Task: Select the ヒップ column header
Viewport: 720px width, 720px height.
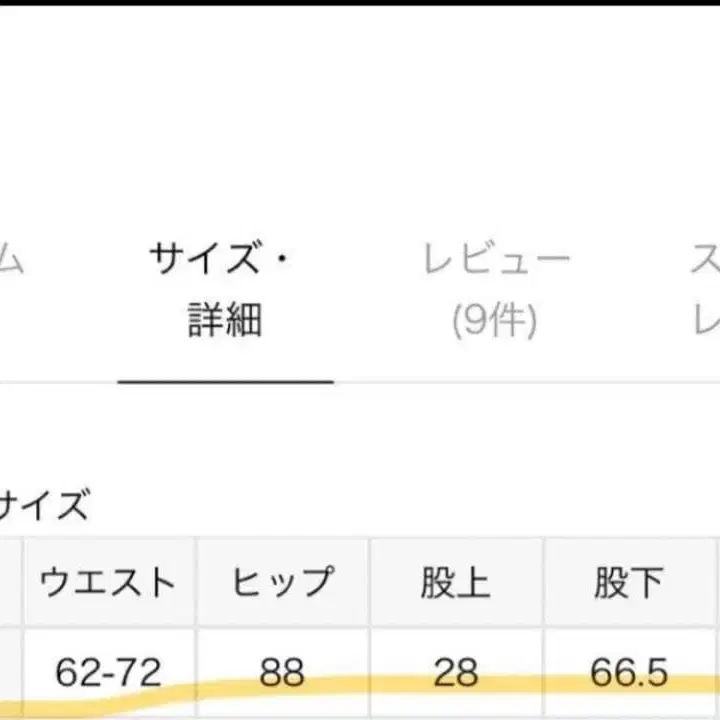Action: pos(282,582)
